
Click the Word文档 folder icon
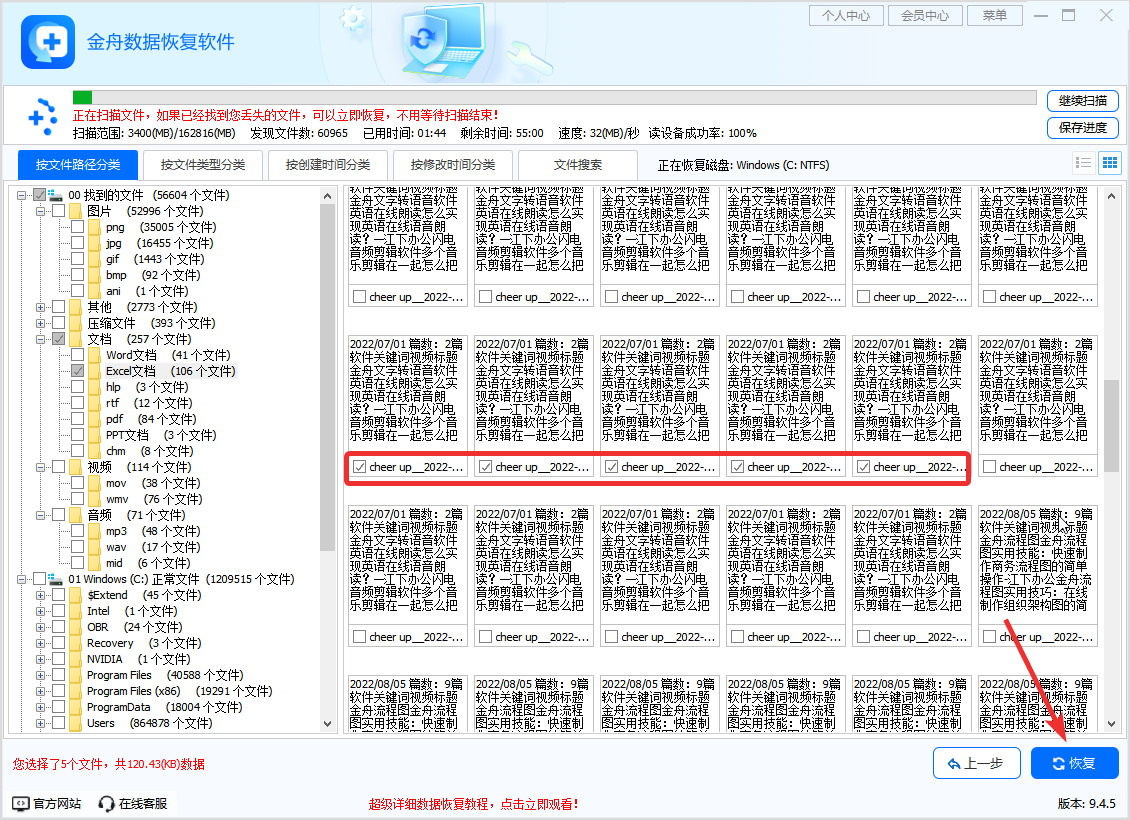click(94, 355)
